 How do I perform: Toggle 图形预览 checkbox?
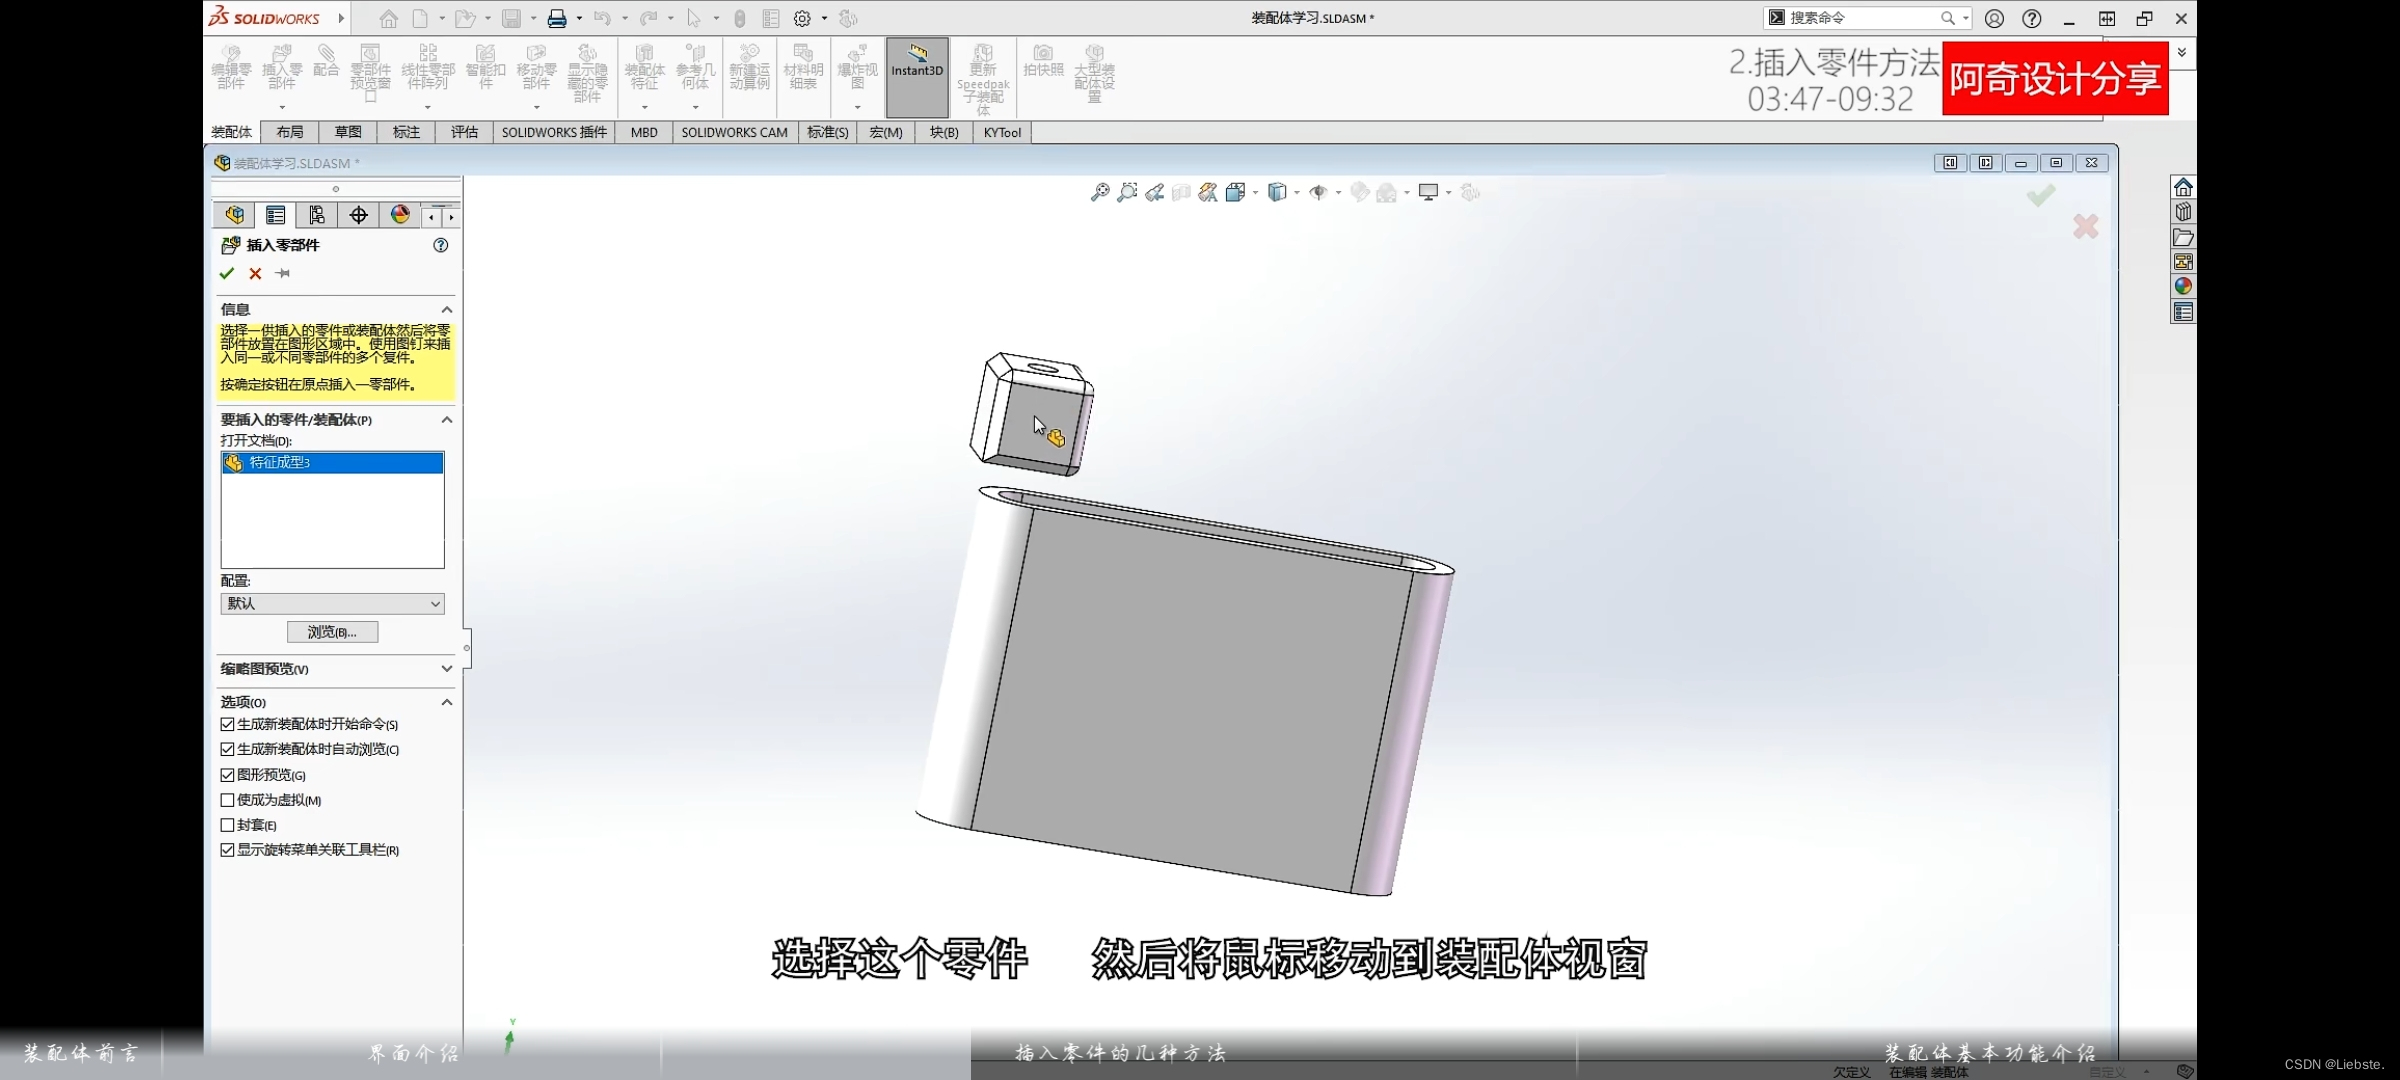coord(228,775)
